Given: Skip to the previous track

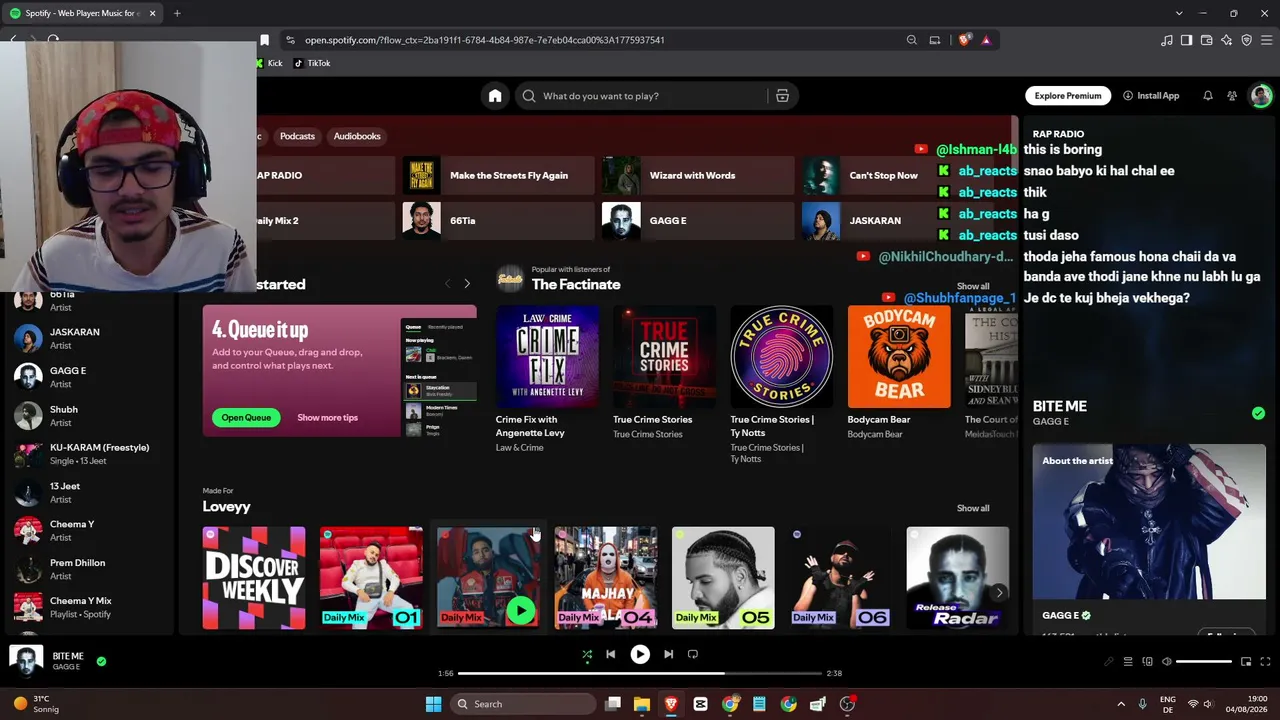Looking at the screenshot, I should point(611,654).
